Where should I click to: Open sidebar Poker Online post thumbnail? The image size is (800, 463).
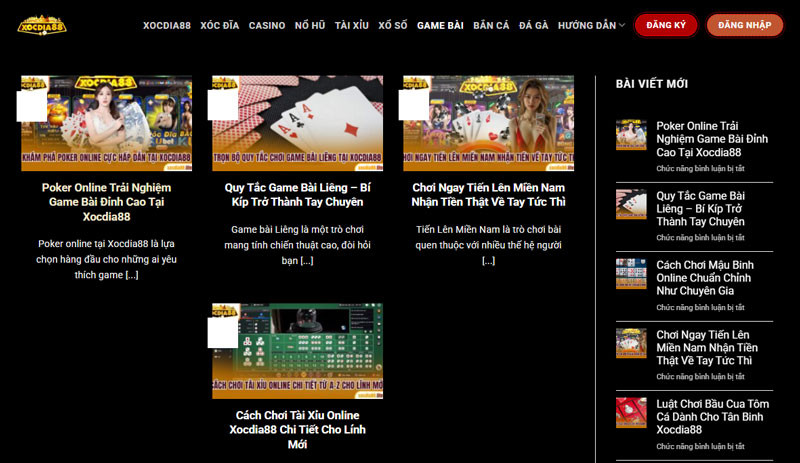coord(631,135)
